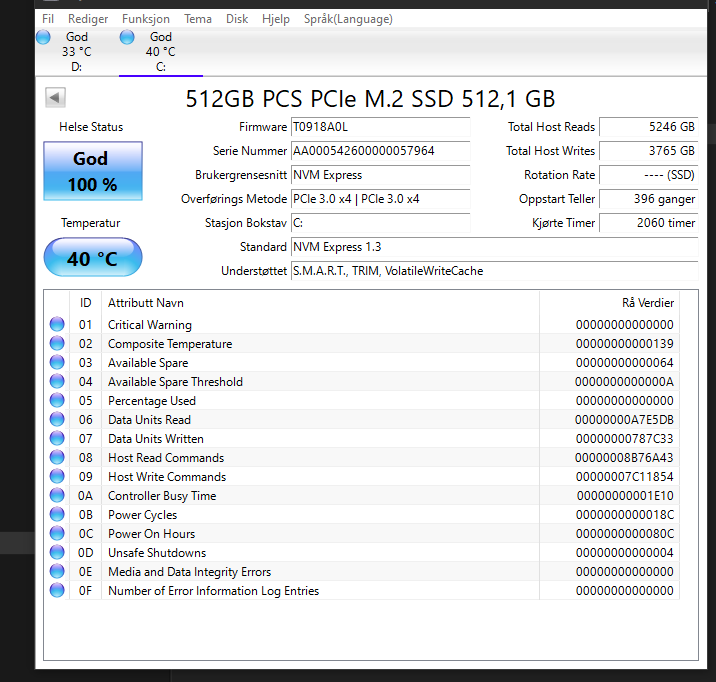
Task: Click the Firmware field T0918A0L
Action: (380, 127)
